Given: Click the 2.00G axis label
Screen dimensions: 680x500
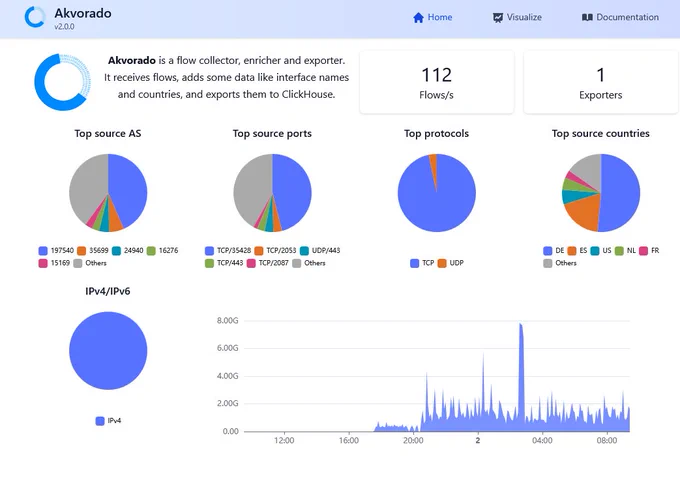Looking at the screenshot, I should tap(228, 404).
